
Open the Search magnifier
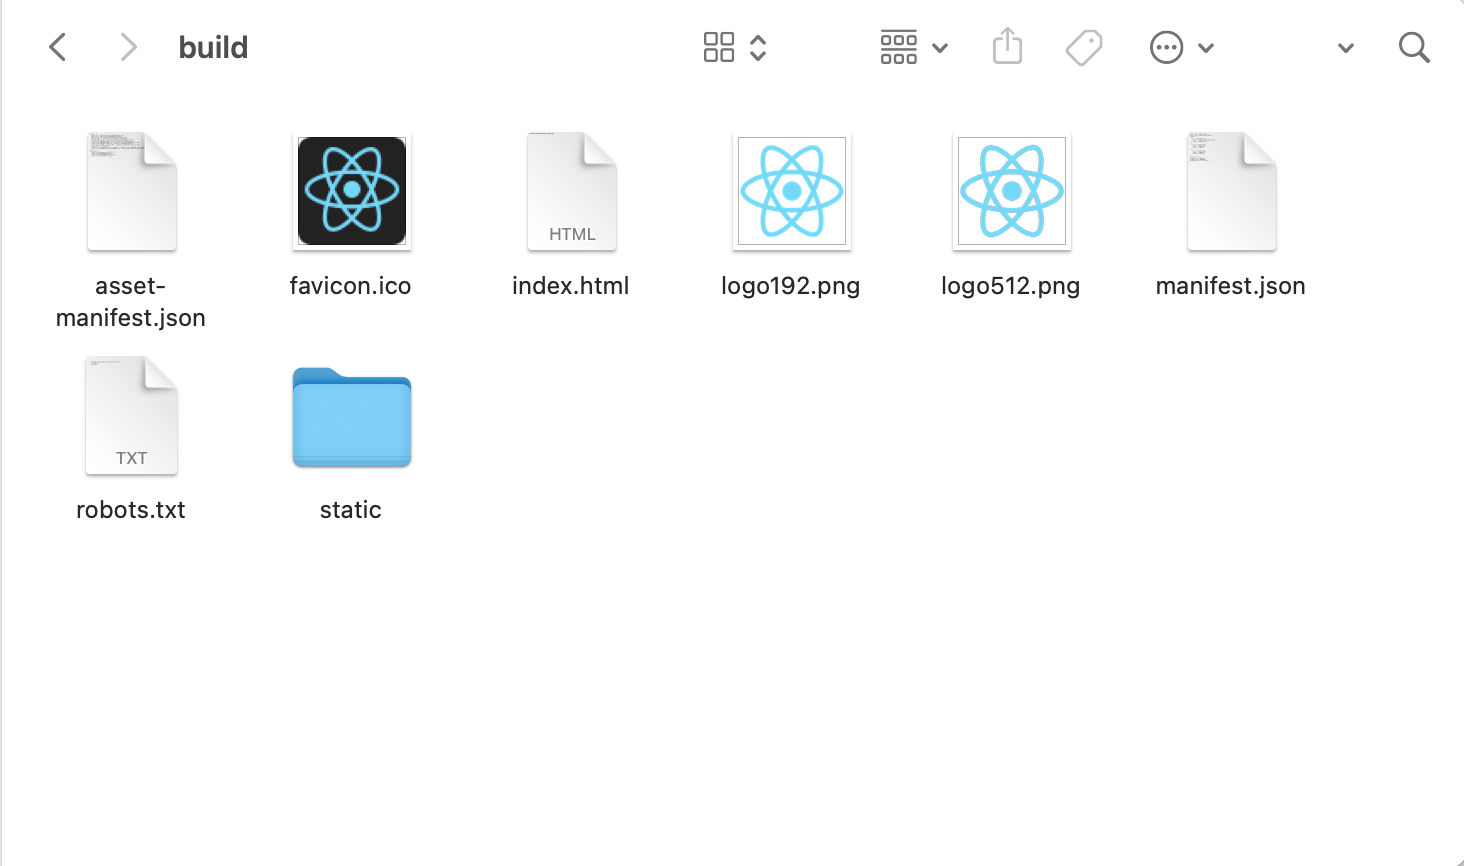(x=1414, y=47)
